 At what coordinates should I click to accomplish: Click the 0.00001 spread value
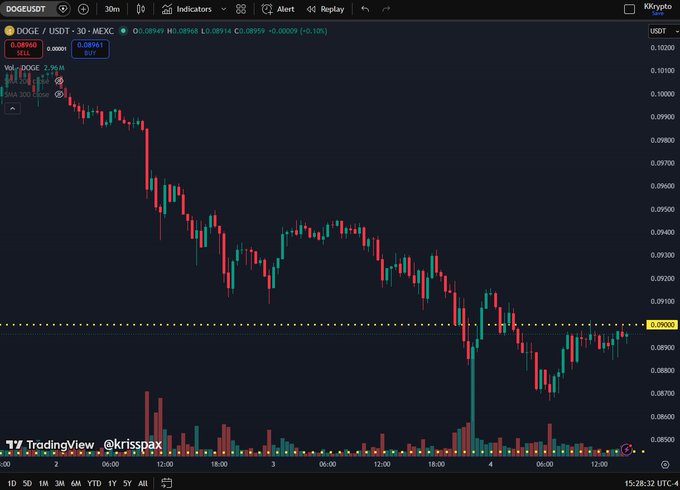(x=57, y=49)
